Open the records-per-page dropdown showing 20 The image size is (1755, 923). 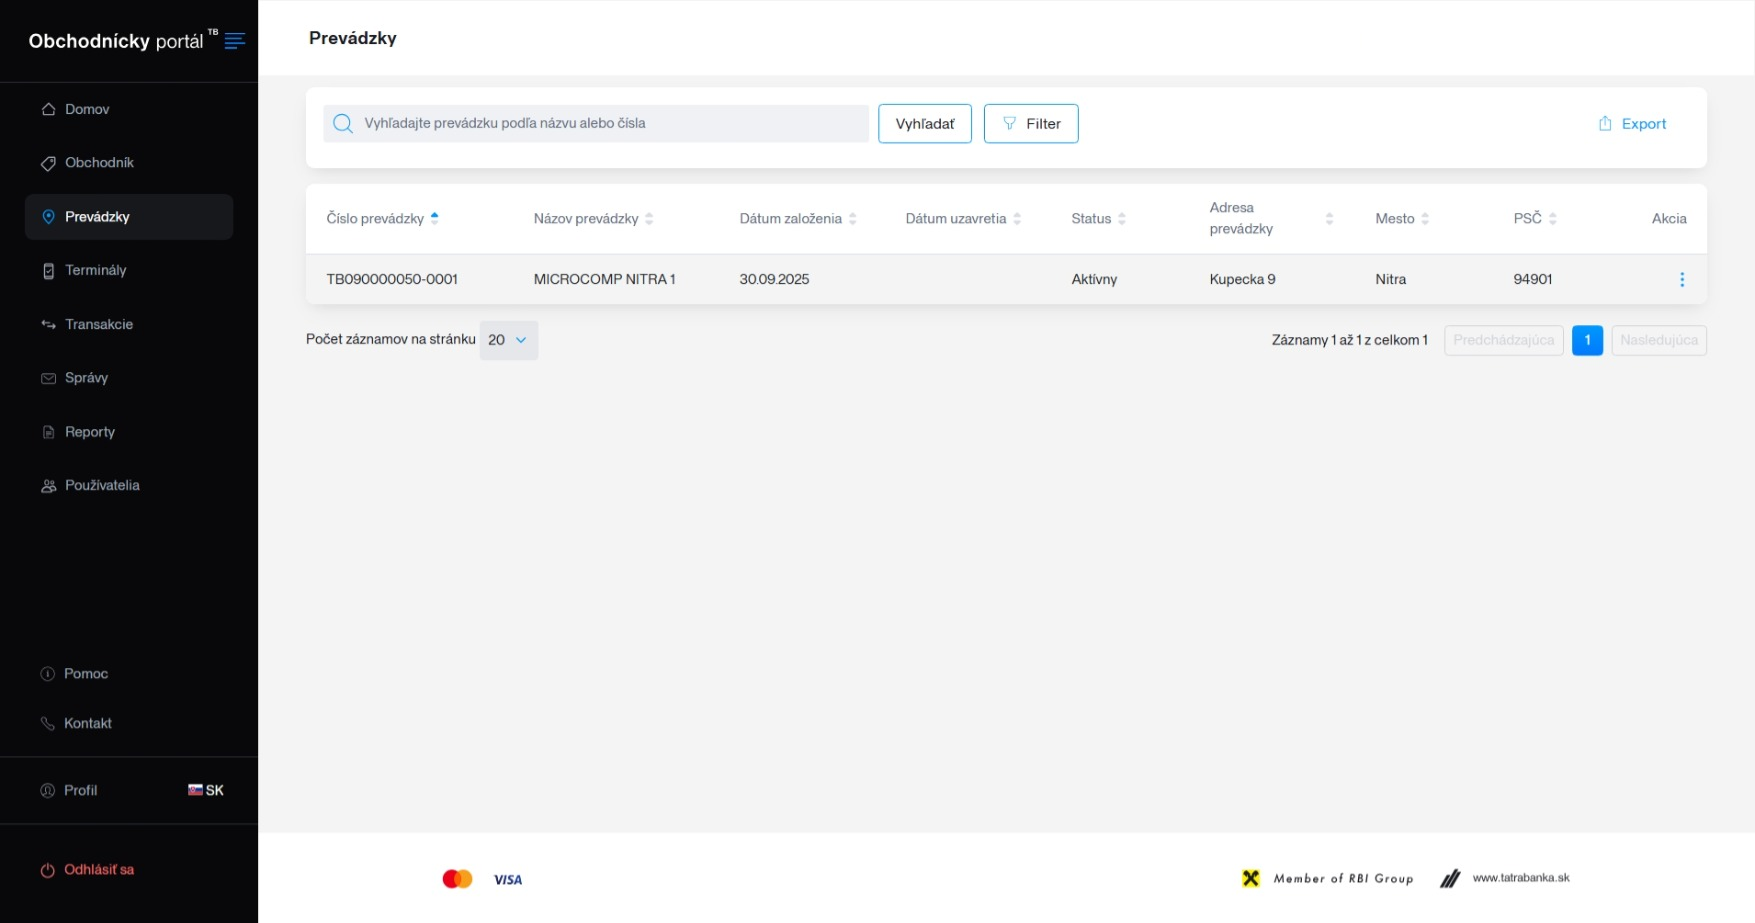coord(508,341)
